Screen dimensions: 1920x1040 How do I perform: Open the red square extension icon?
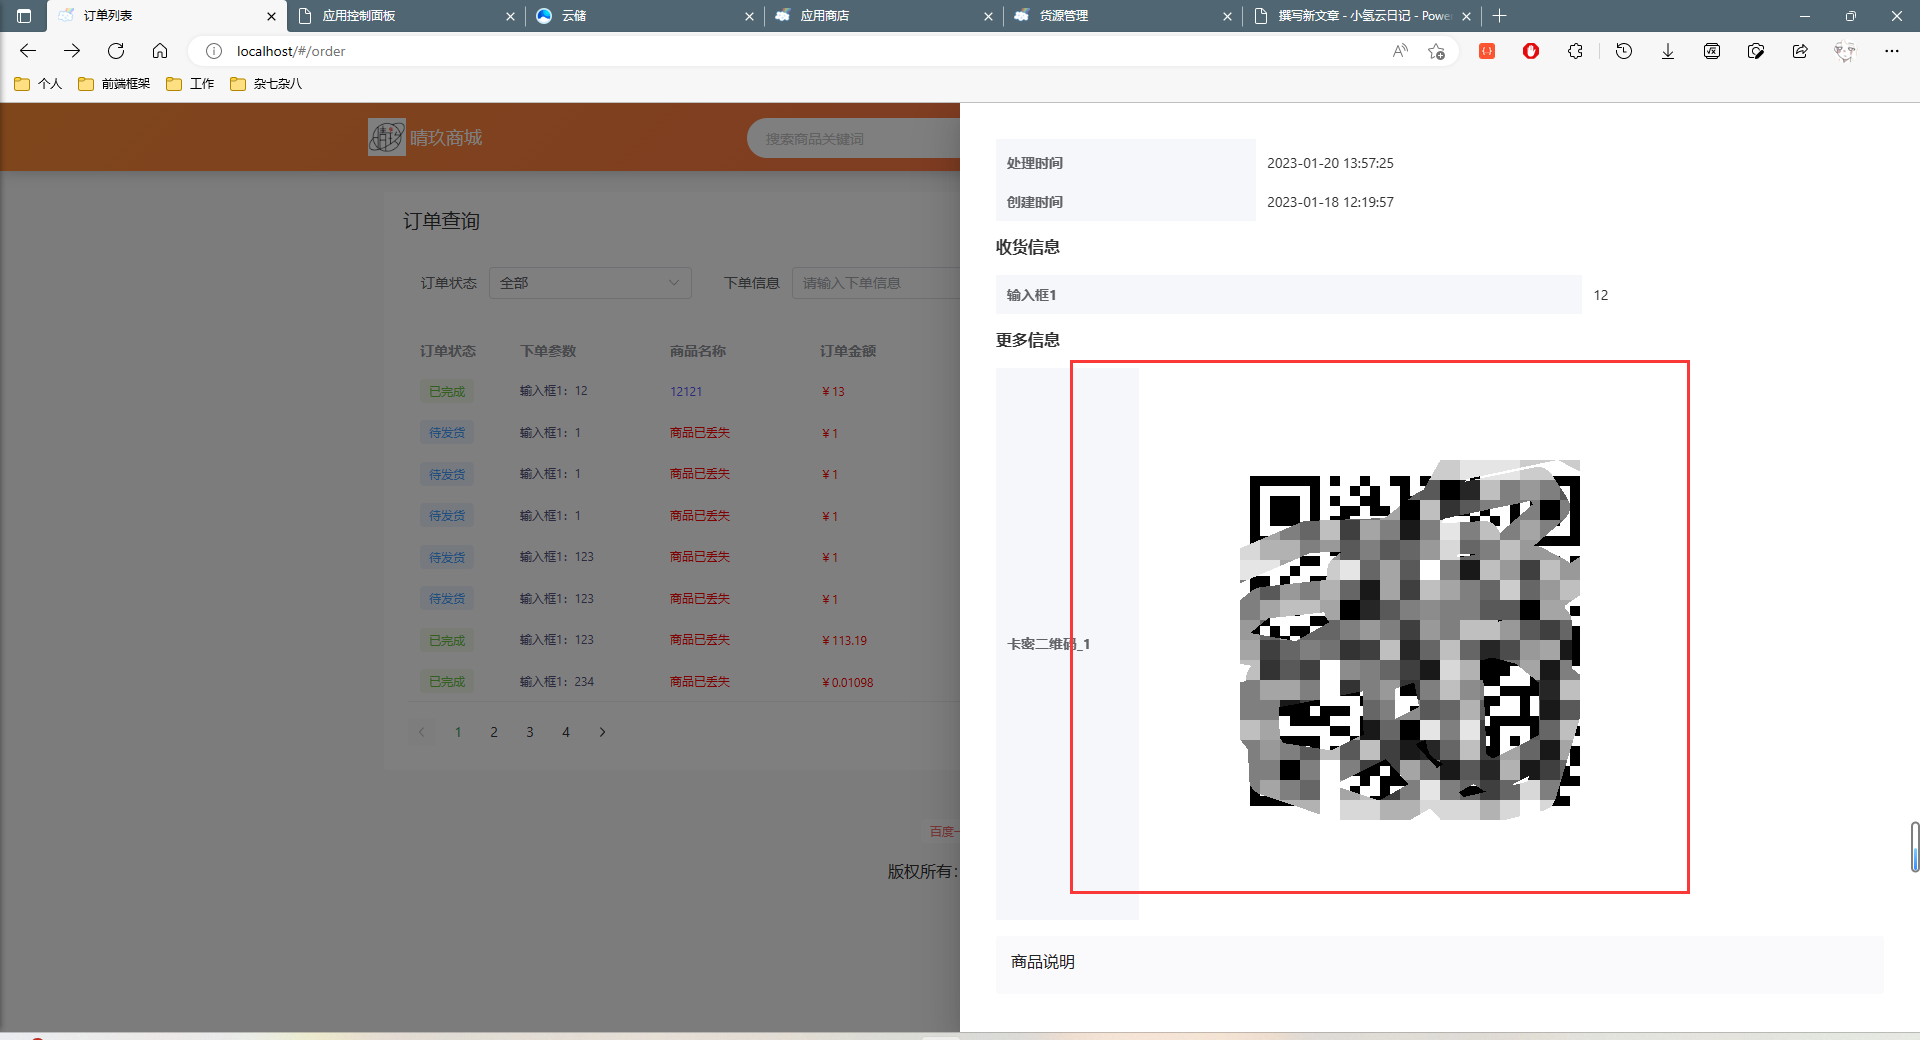[x=1487, y=51]
